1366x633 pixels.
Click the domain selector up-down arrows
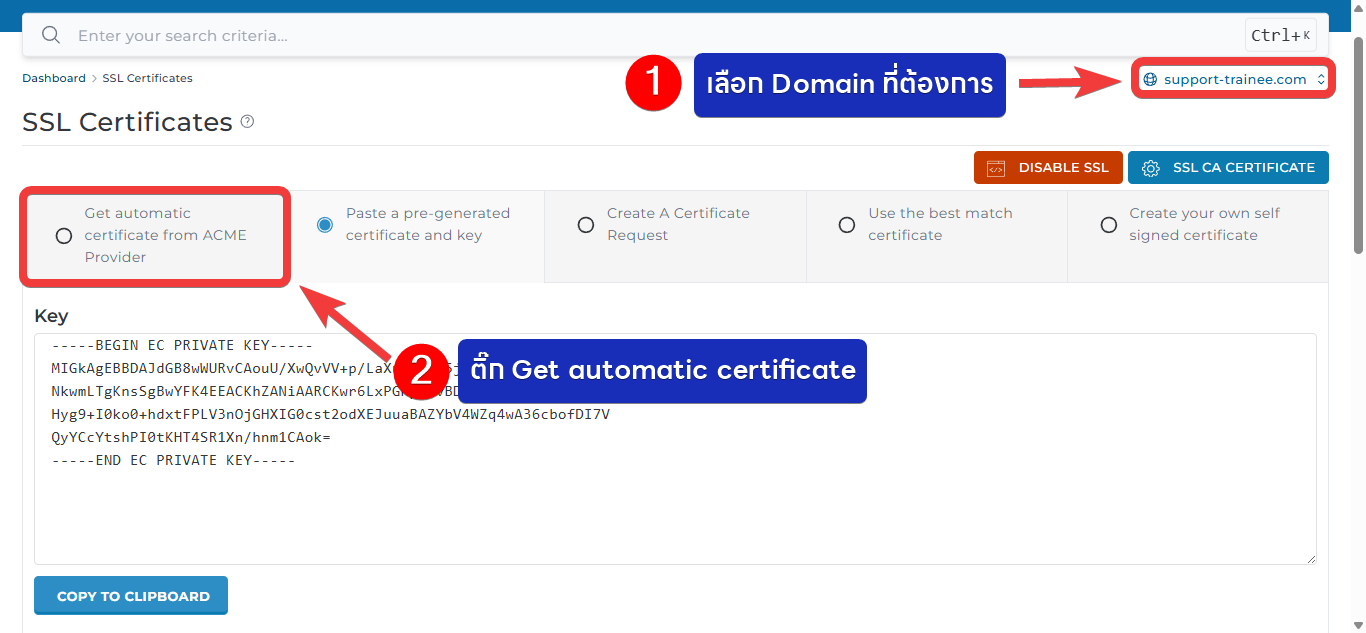1320,80
